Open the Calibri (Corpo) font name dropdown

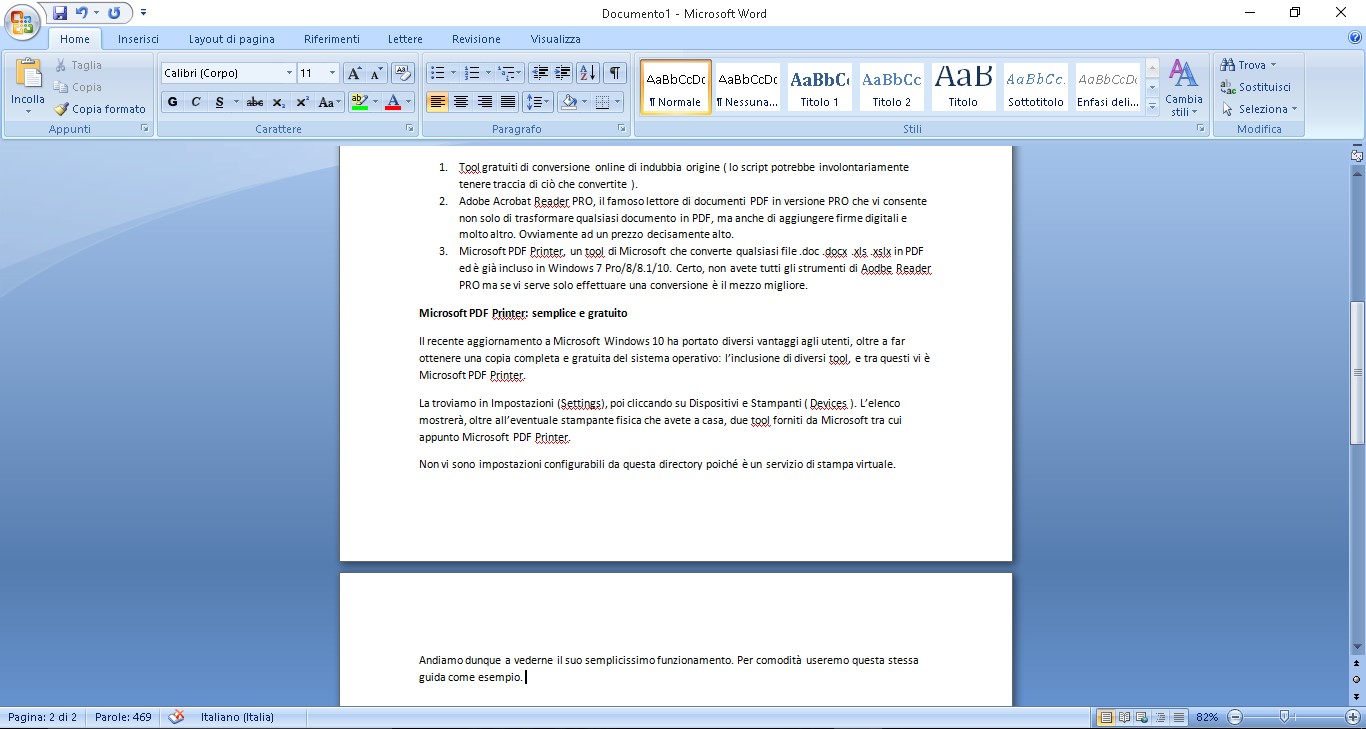[289, 73]
